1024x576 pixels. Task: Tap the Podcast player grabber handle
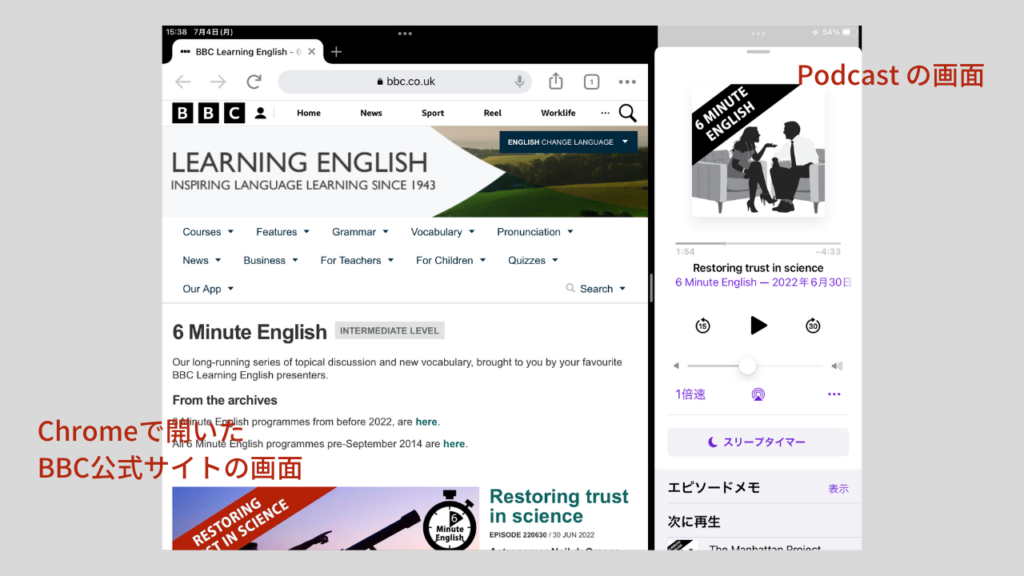tap(758, 52)
